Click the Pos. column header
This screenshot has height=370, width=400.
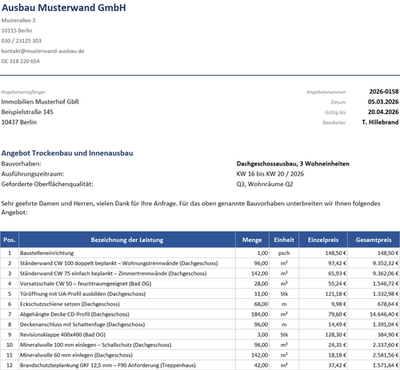9,240
